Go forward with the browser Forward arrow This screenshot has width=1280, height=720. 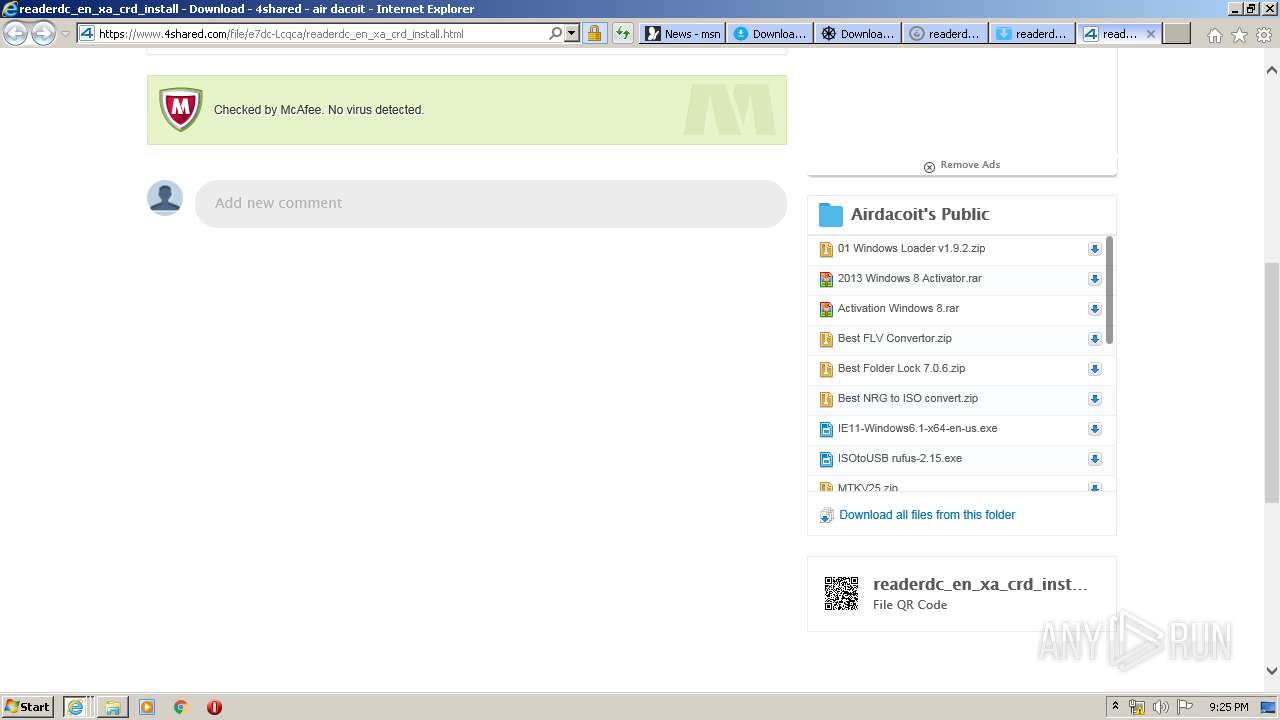(x=43, y=33)
